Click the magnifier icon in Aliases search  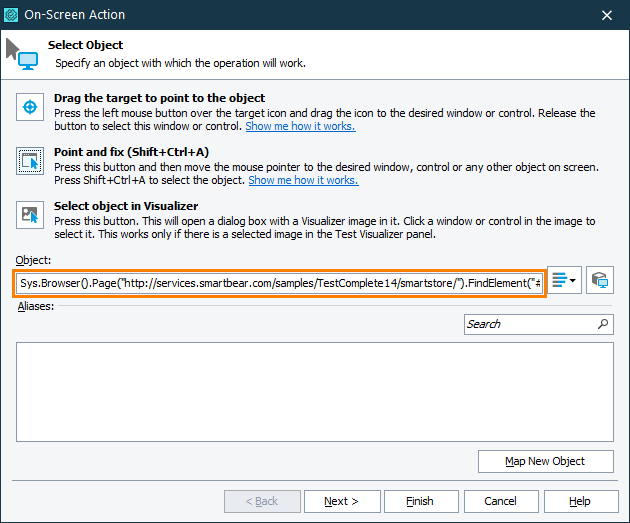pos(603,324)
